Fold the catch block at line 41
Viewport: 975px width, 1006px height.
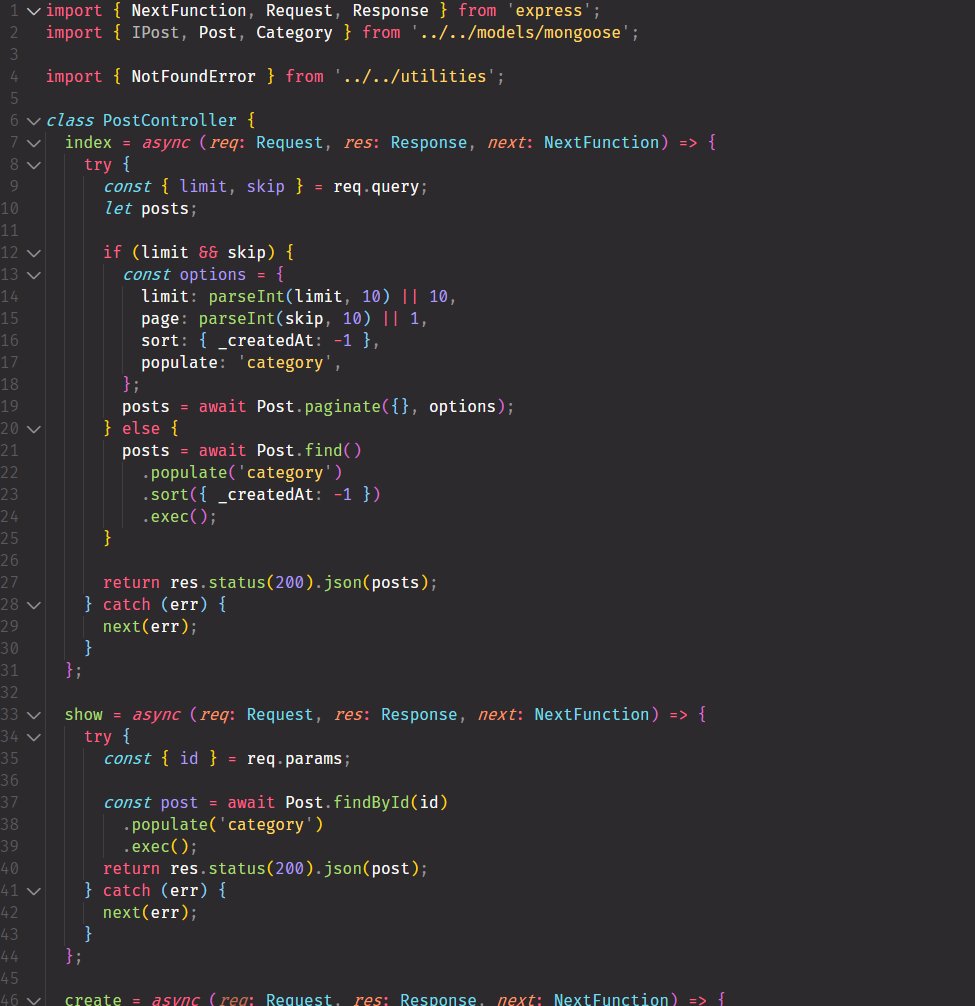[x=33, y=891]
